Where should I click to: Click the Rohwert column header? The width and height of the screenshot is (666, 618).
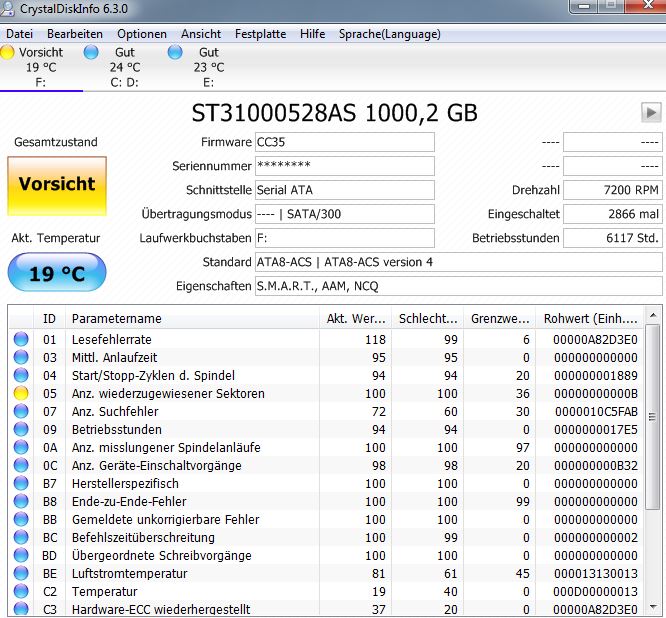click(x=590, y=319)
